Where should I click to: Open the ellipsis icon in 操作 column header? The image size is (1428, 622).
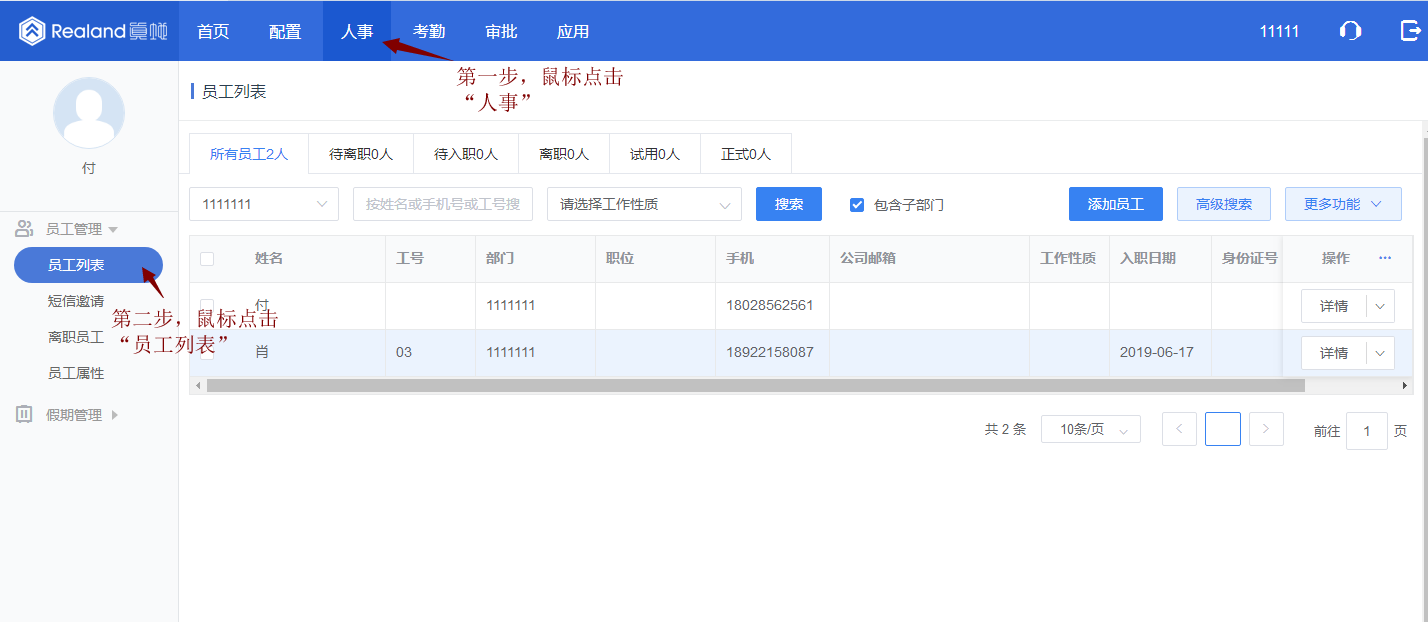pyautogui.click(x=1385, y=258)
